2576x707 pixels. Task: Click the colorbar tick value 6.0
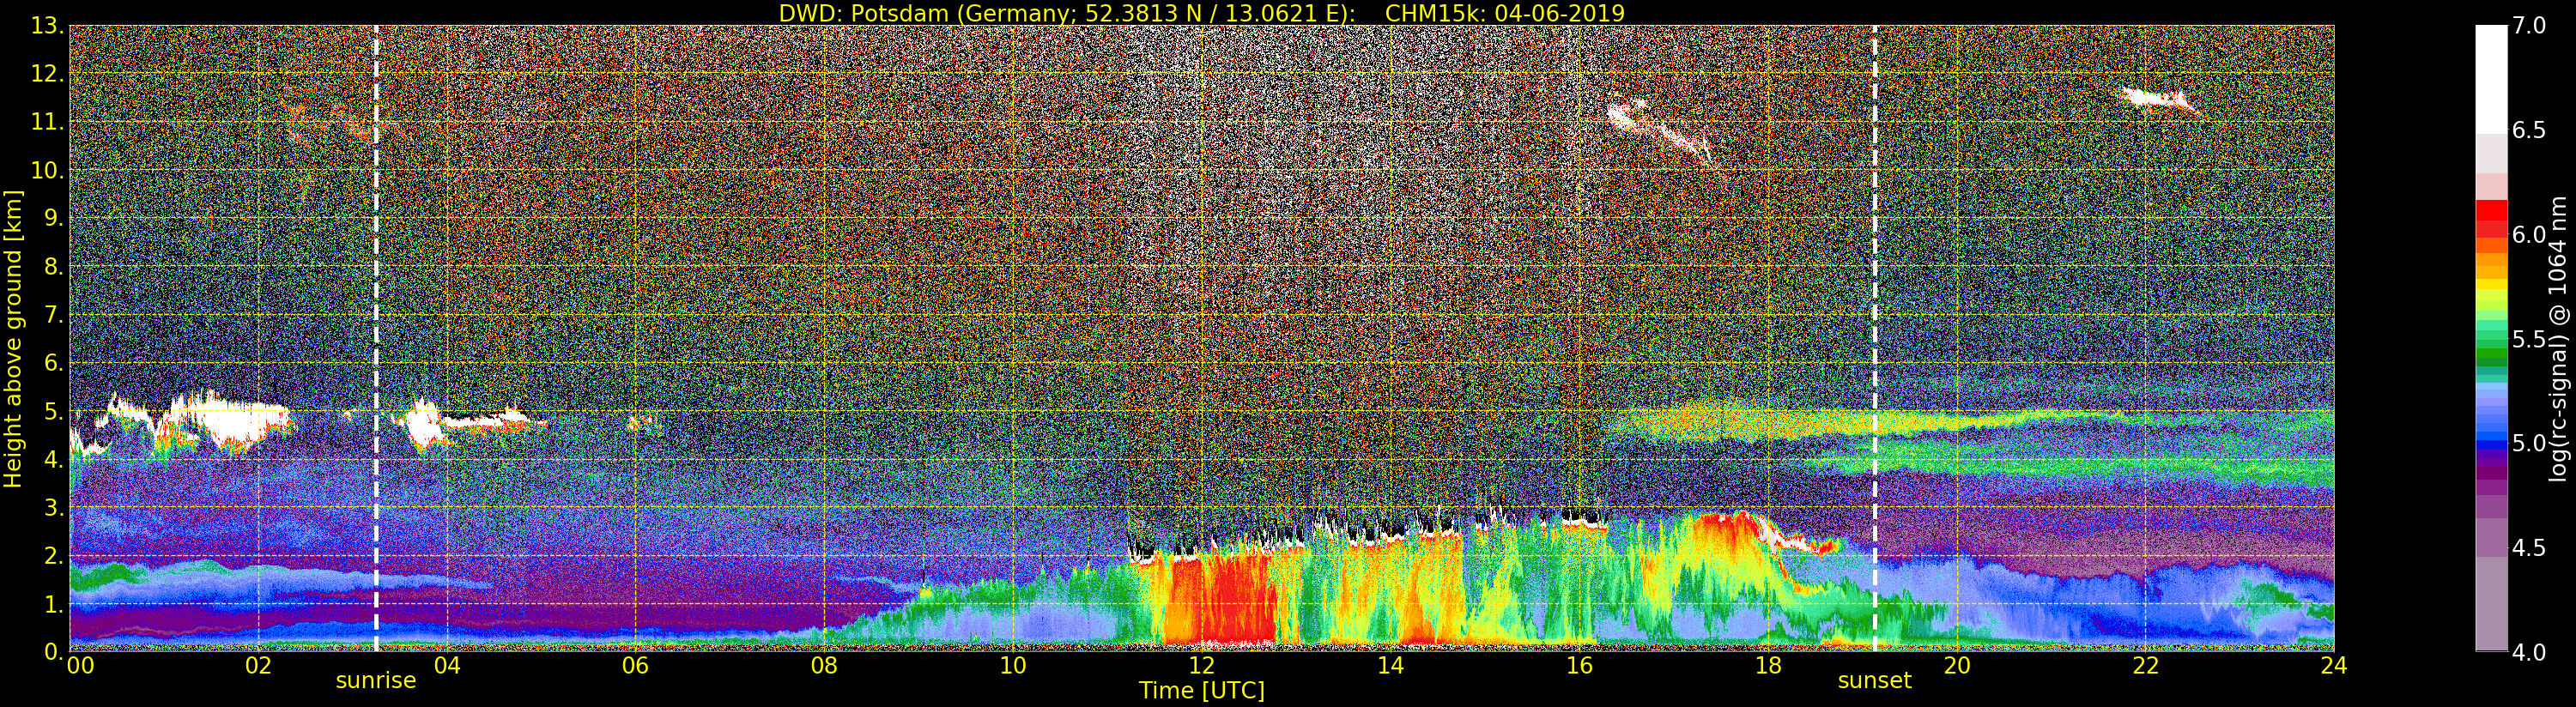point(2529,235)
